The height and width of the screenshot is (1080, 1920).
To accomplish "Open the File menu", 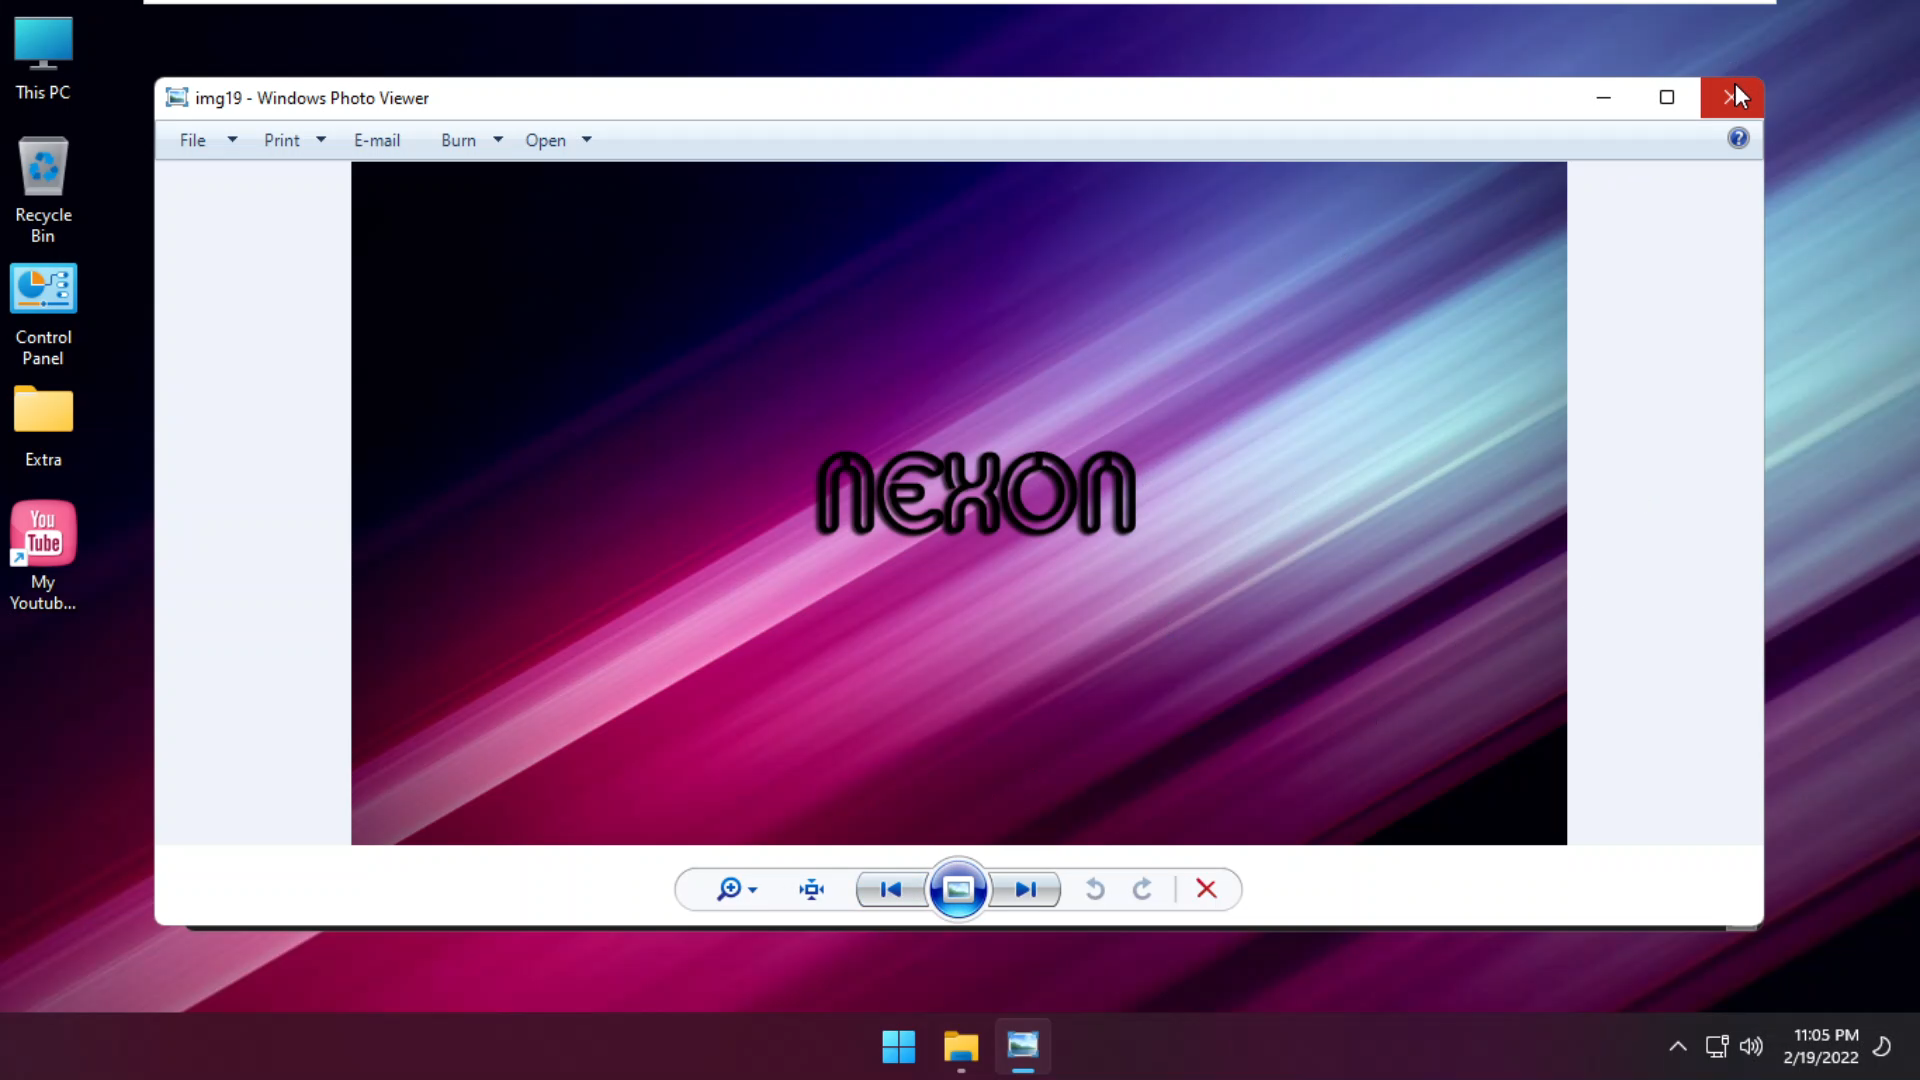I will 193,140.
